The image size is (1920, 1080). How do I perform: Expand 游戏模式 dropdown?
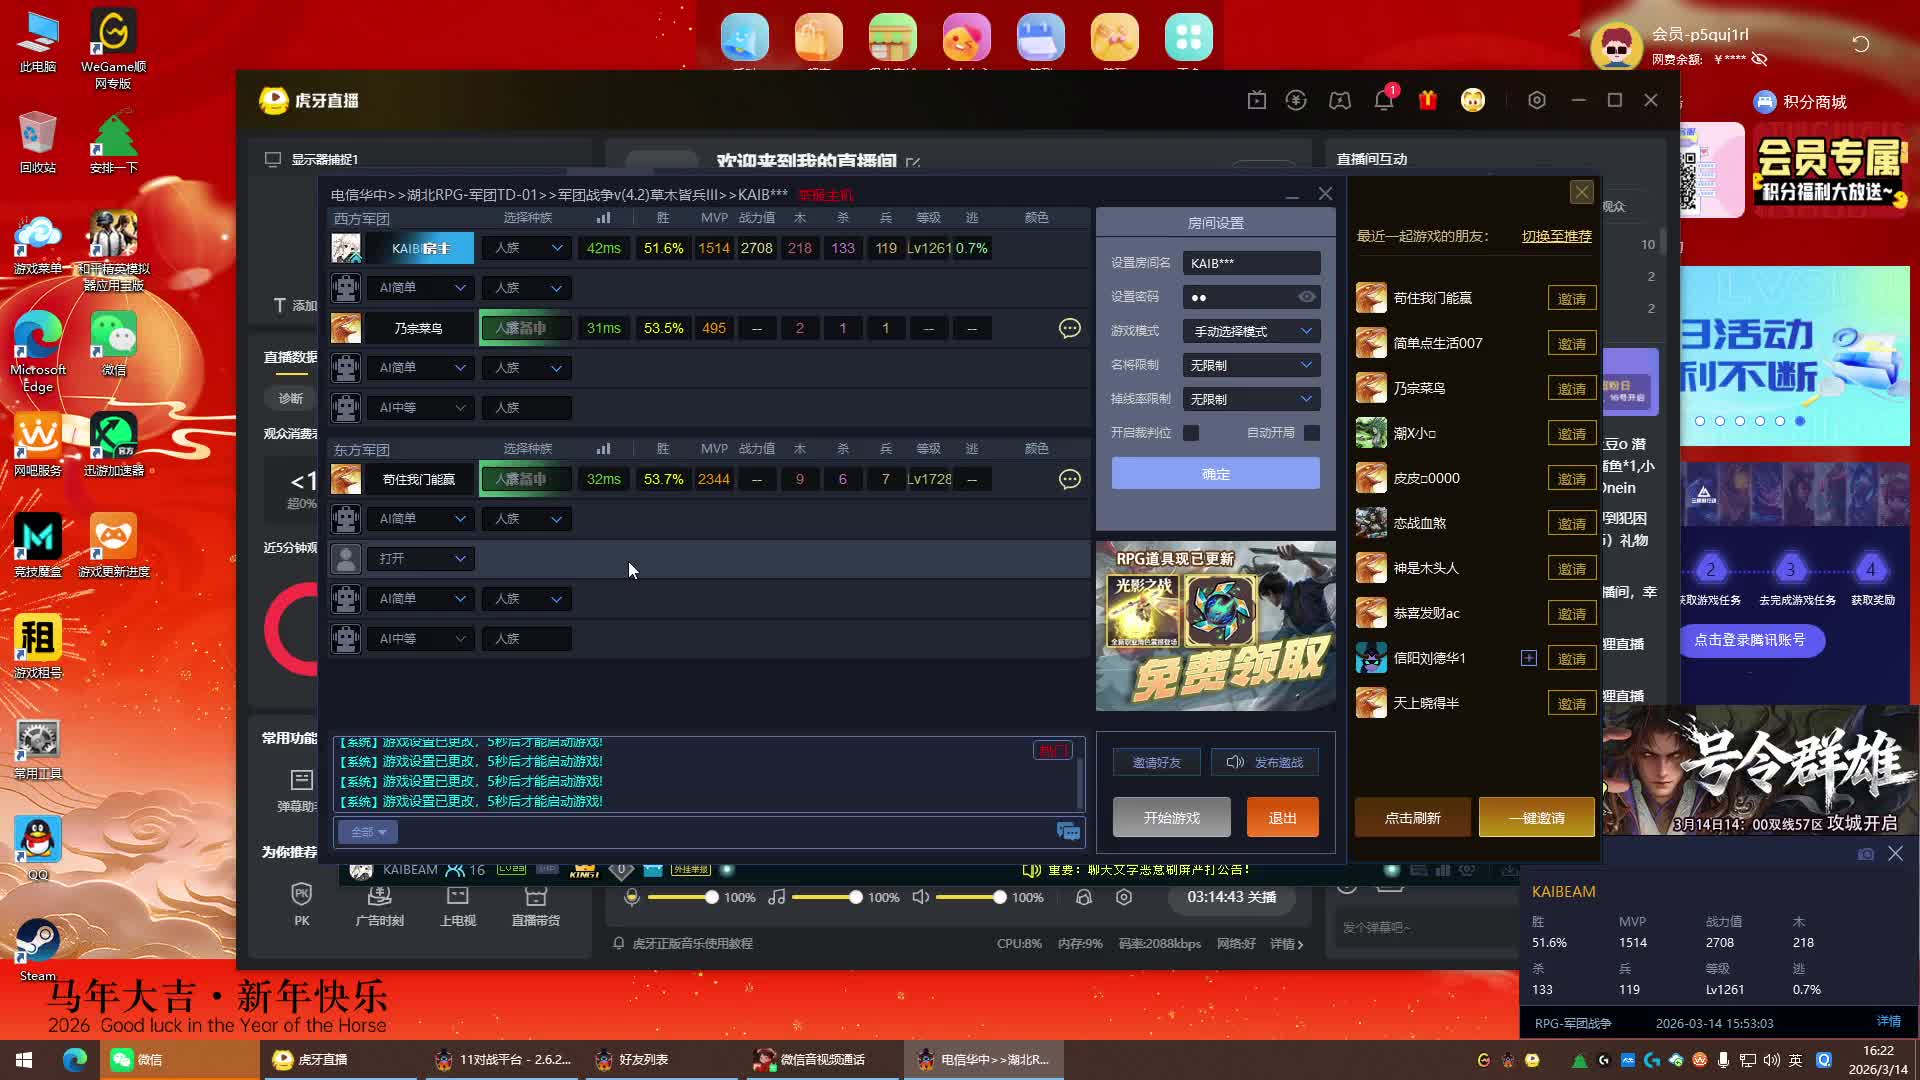(1251, 331)
